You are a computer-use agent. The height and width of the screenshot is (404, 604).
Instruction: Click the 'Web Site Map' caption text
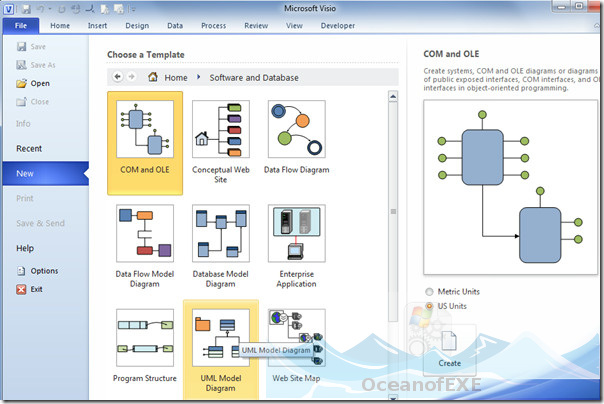click(x=296, y=378)
